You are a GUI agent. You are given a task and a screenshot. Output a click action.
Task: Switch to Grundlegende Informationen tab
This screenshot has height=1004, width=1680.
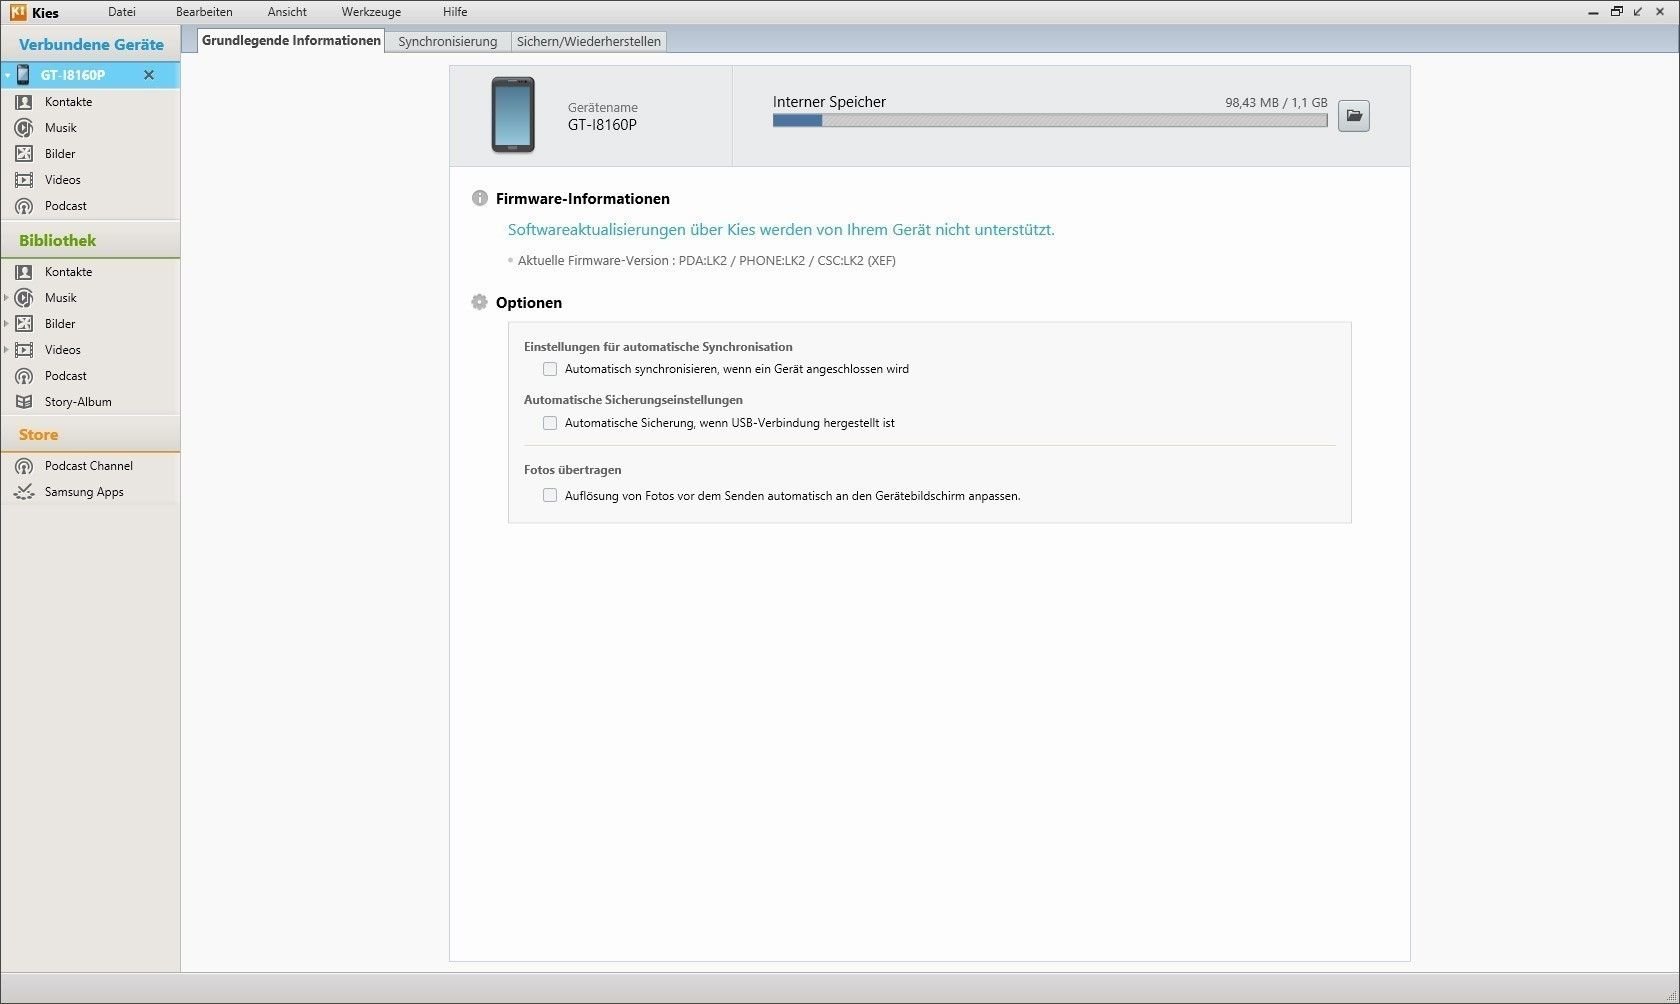291,40
